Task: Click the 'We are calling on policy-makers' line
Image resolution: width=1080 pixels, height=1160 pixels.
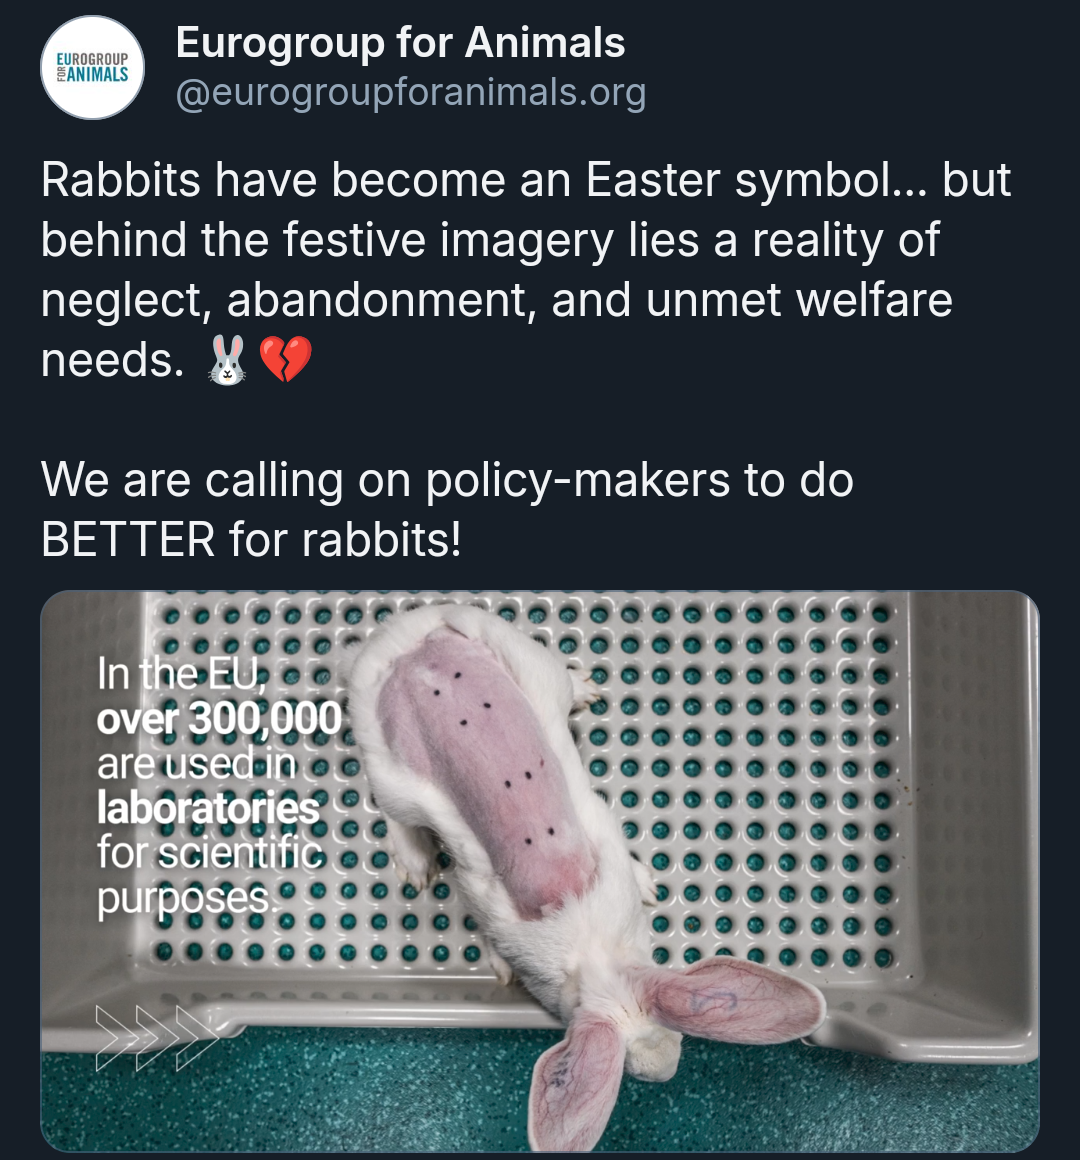Action: [x=448, y=480]
